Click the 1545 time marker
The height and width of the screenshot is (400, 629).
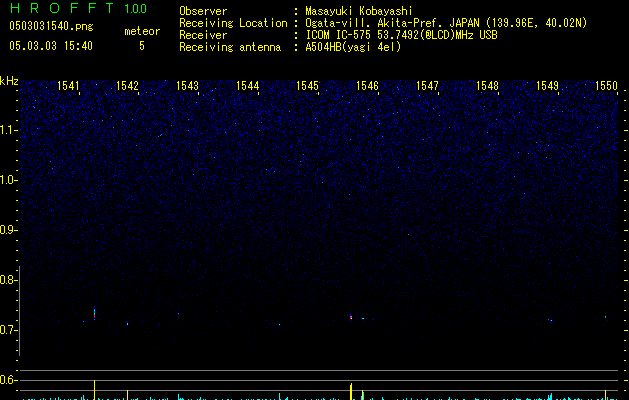[x=307, y=86]
